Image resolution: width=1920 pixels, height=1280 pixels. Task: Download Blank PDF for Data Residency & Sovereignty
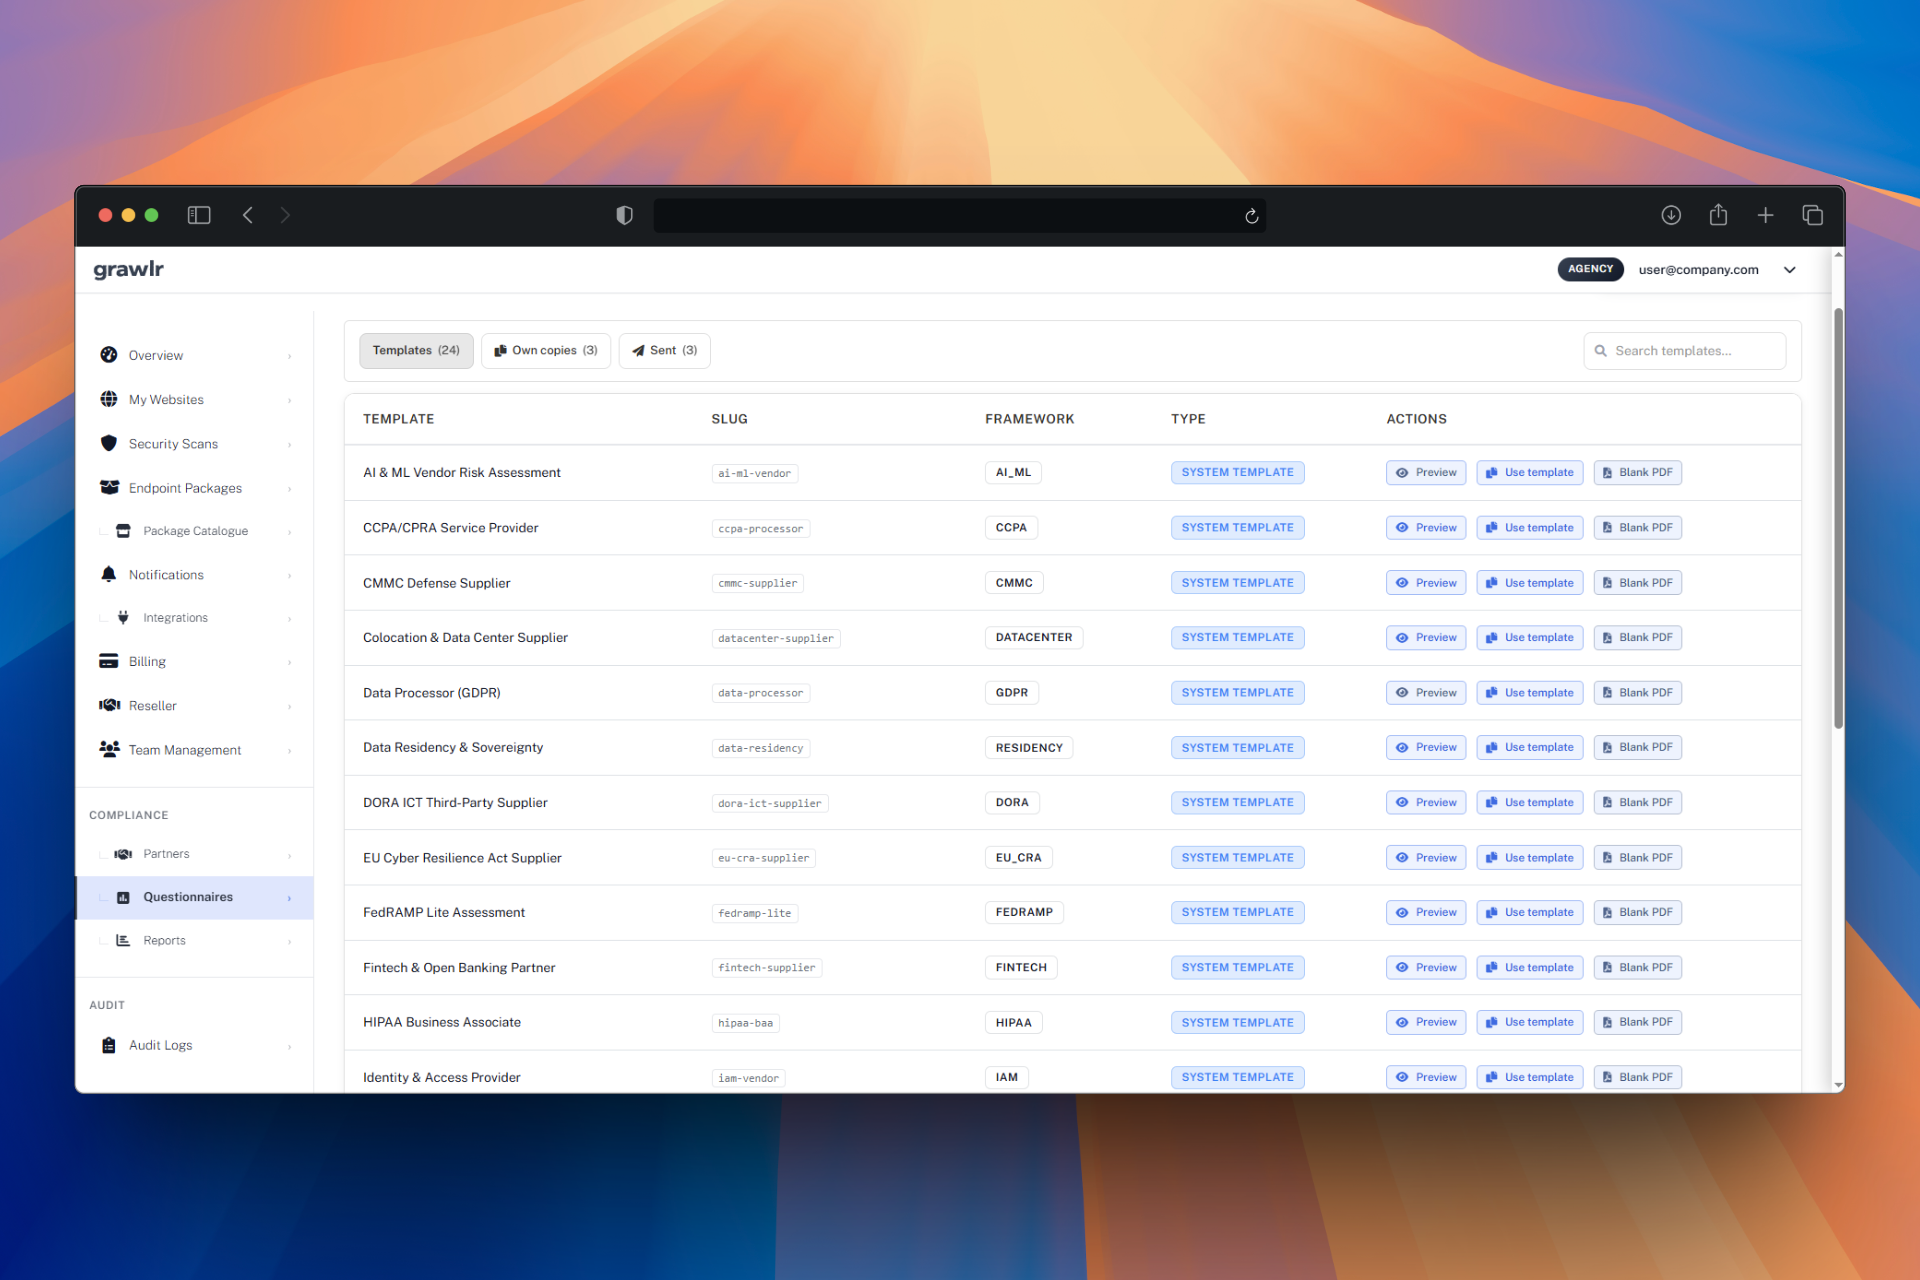click(x=1637, y=747)
